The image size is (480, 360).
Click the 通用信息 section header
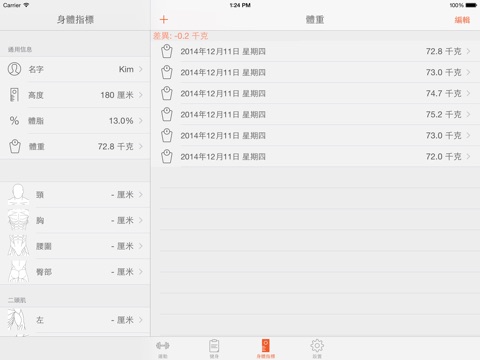[x=20, y=50]
